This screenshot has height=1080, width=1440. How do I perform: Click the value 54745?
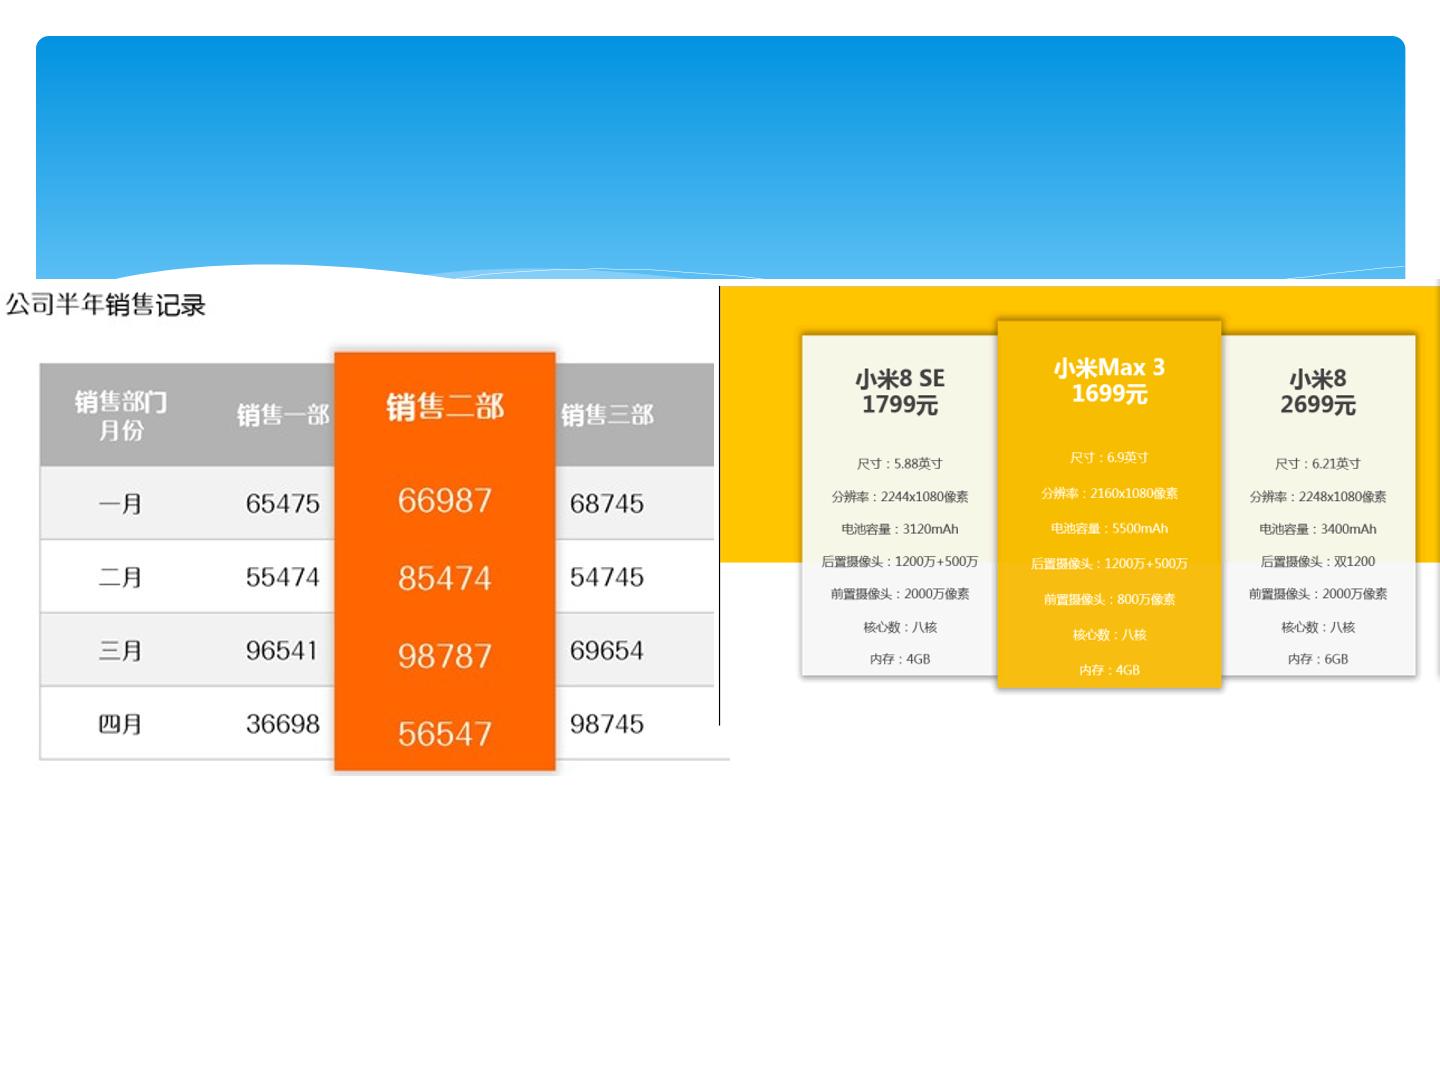(x=607, y=578)
